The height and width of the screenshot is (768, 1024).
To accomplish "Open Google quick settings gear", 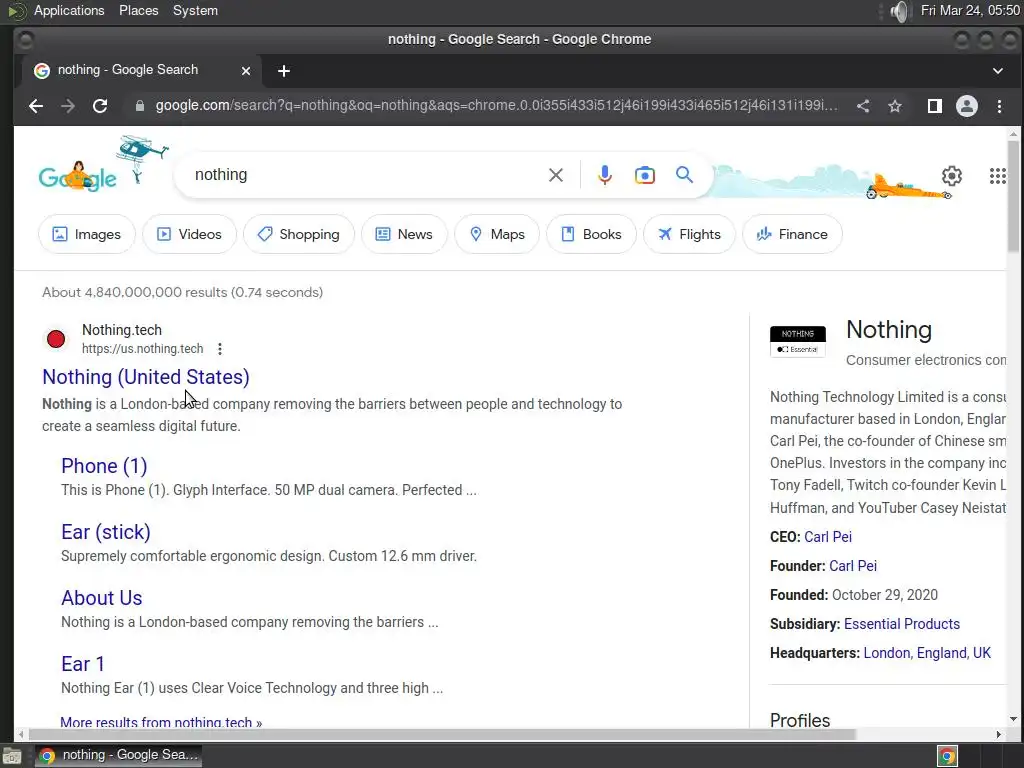I will tap(952, 176).
